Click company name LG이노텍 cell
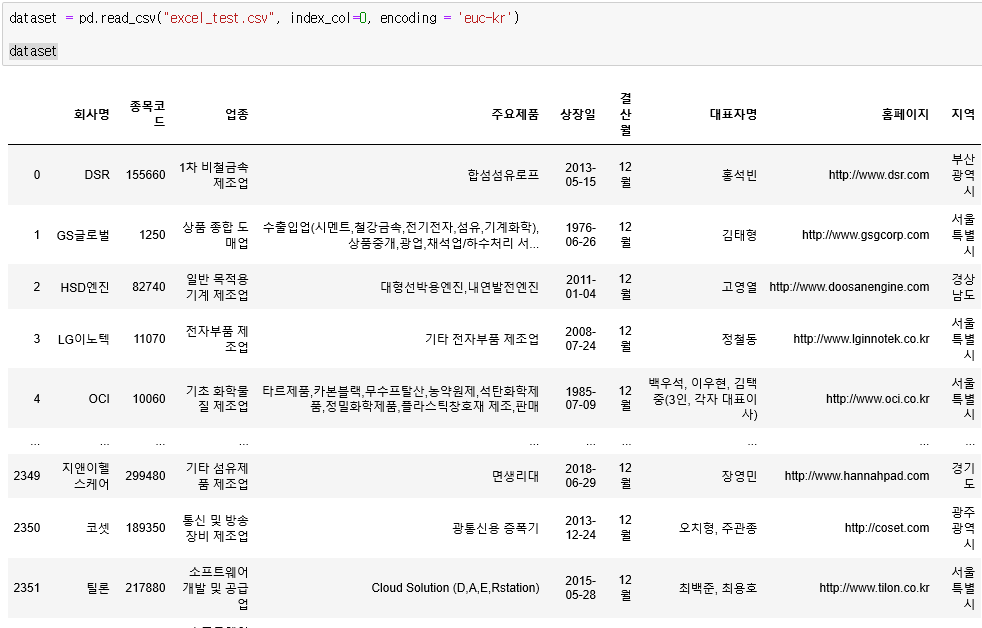Screen dimensions: 982x628 (x=84, y=339)
